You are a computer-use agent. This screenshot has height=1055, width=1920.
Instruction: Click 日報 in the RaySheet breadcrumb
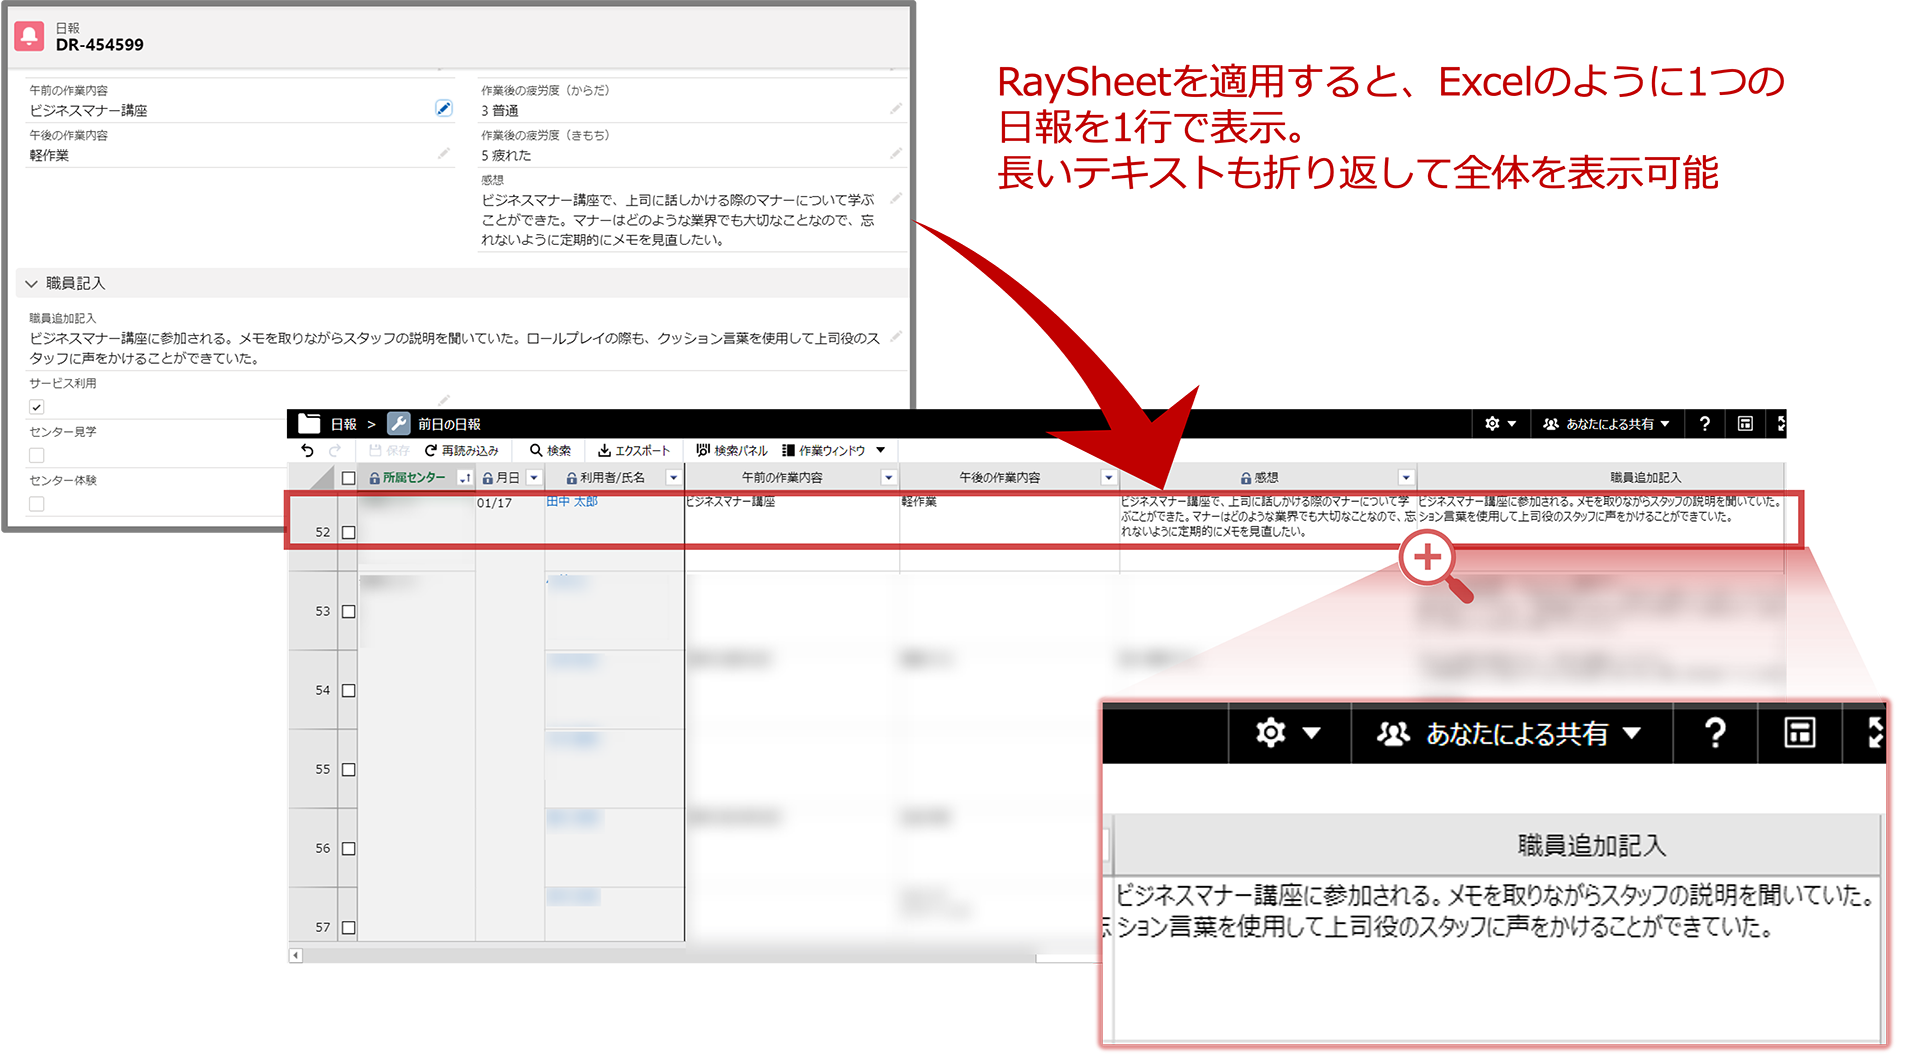[x=343, y=424]
